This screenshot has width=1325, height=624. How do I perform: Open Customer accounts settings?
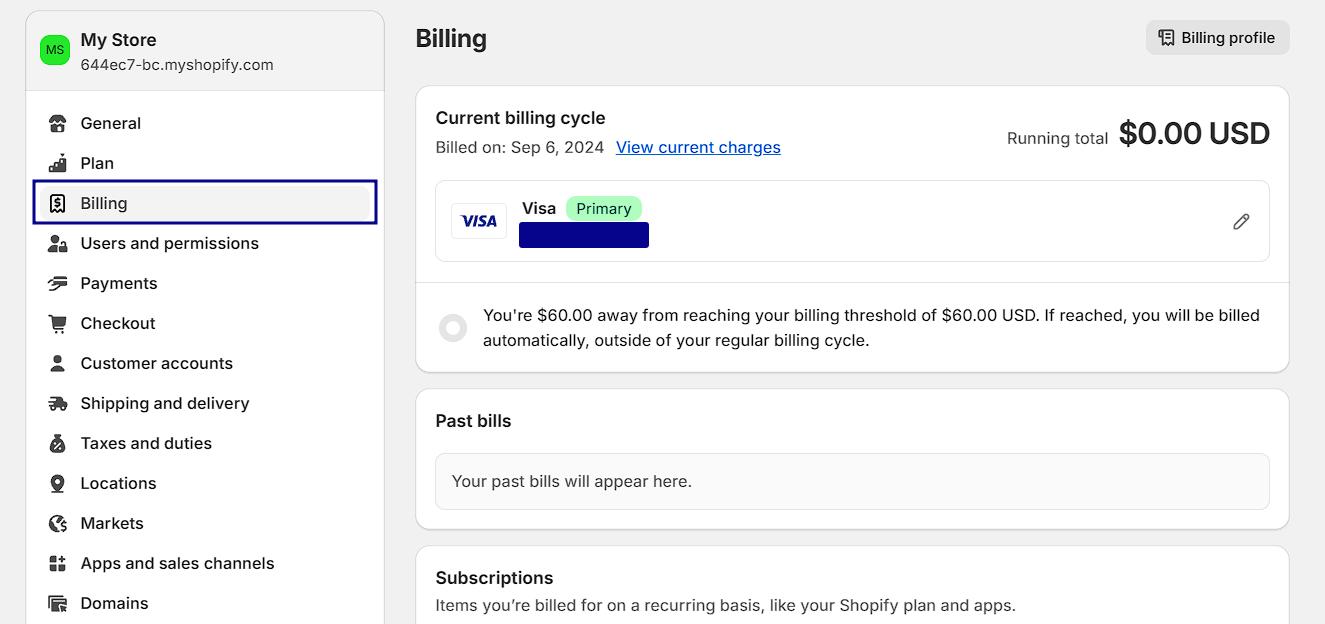point(205,363)
